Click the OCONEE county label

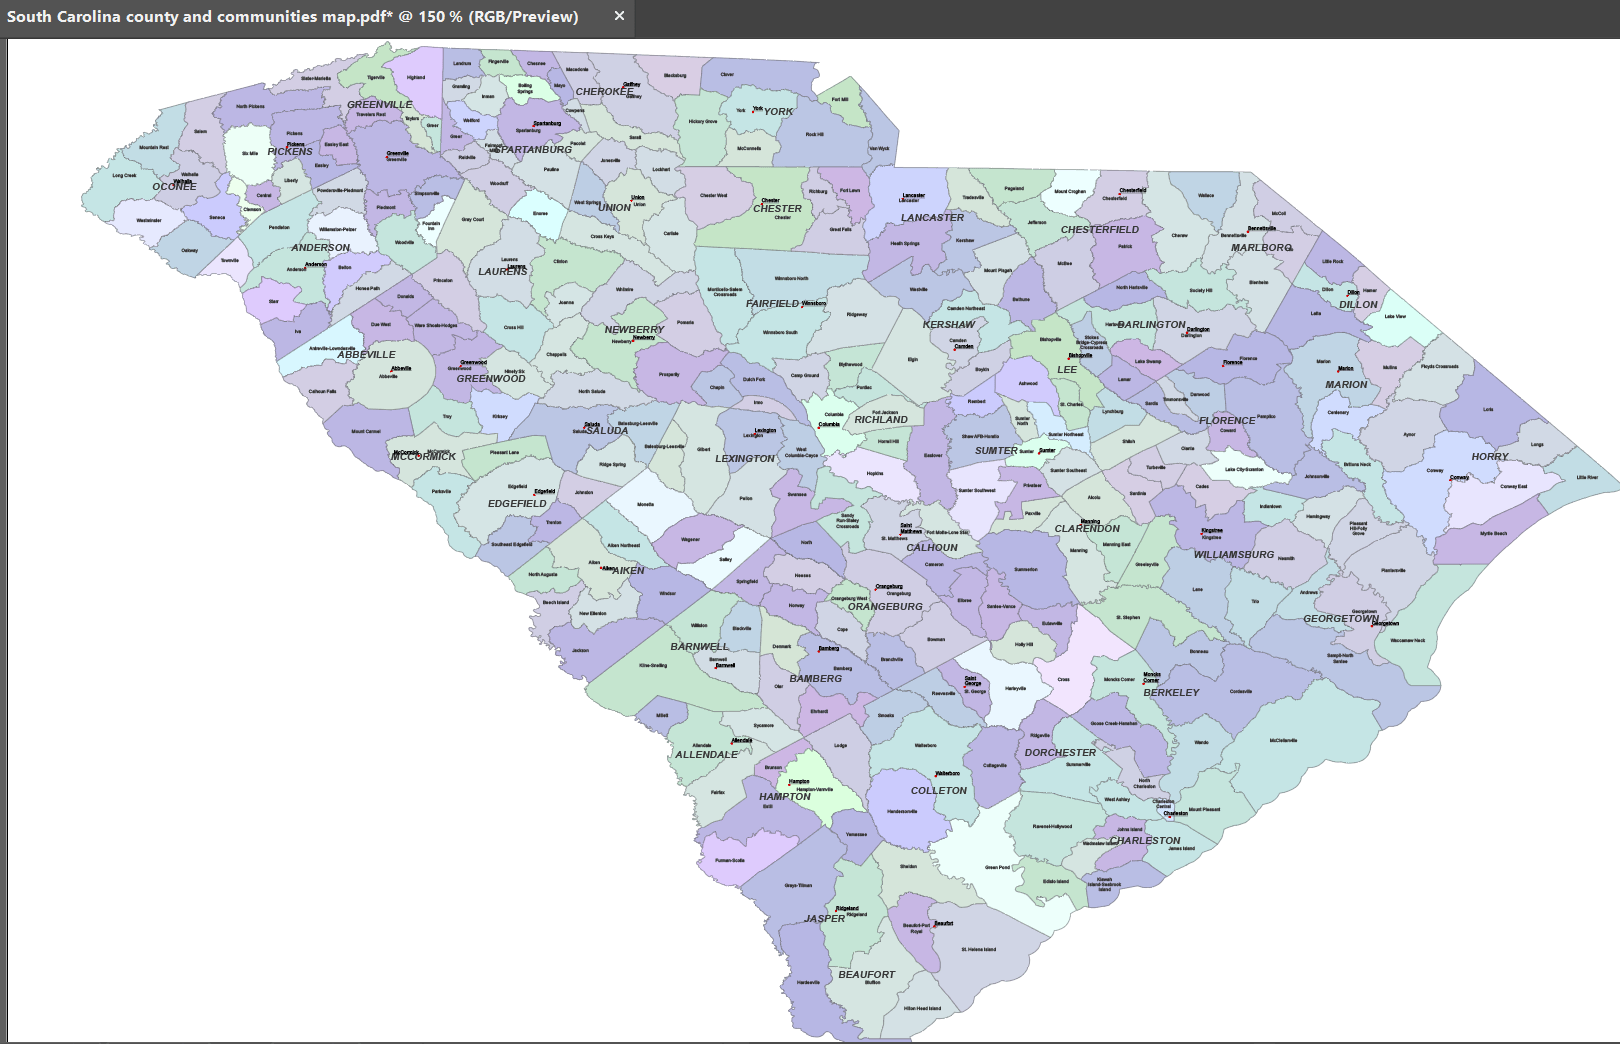pos(175,187)
